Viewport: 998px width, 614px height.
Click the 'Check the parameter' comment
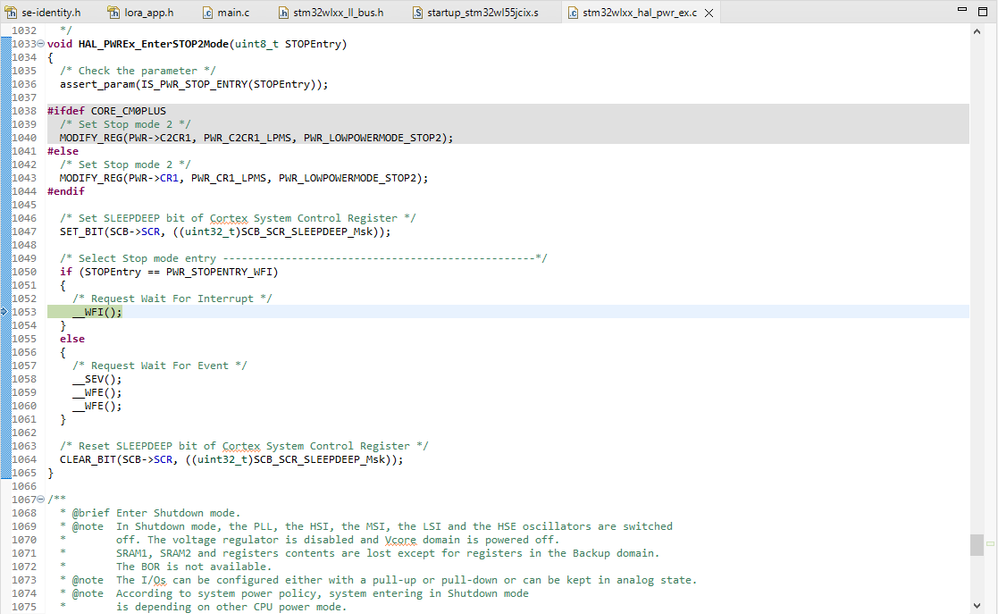(x=137, y=71)
